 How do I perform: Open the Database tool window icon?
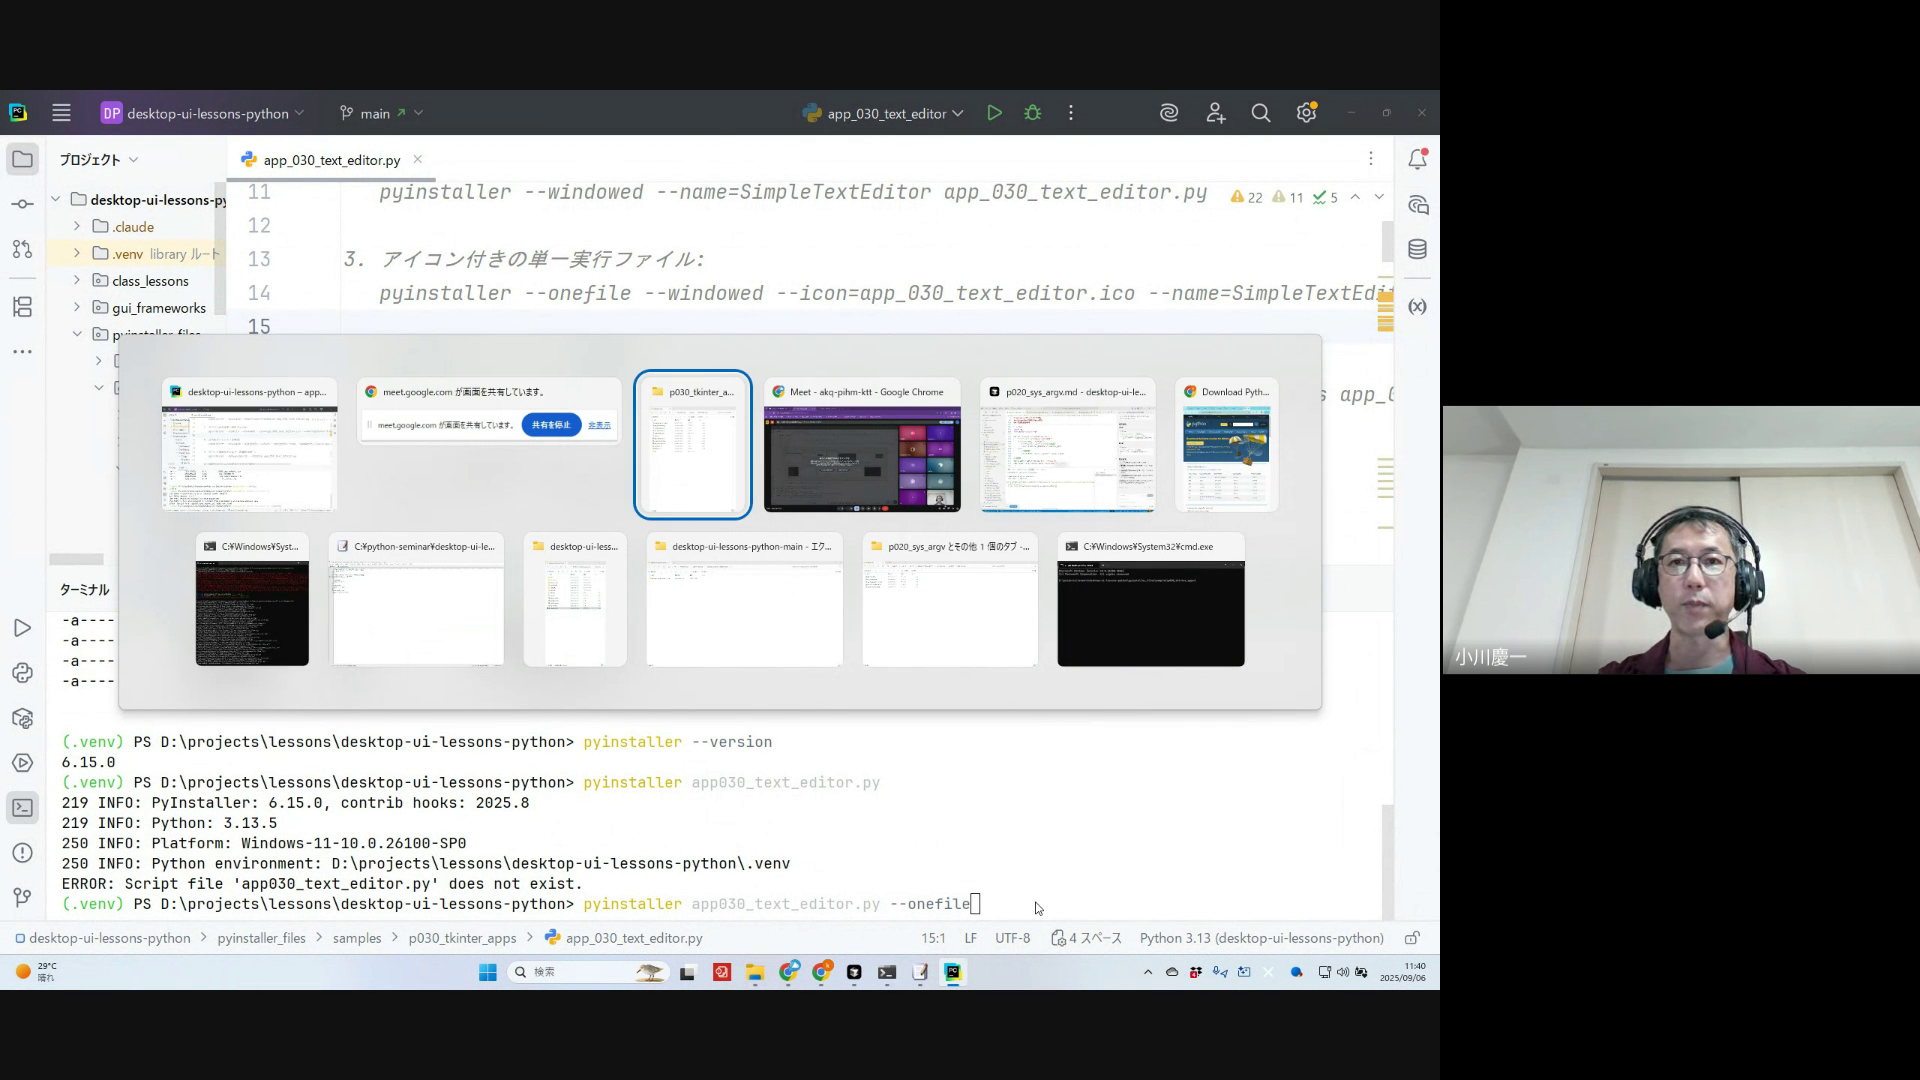(x=1417, y=249)
